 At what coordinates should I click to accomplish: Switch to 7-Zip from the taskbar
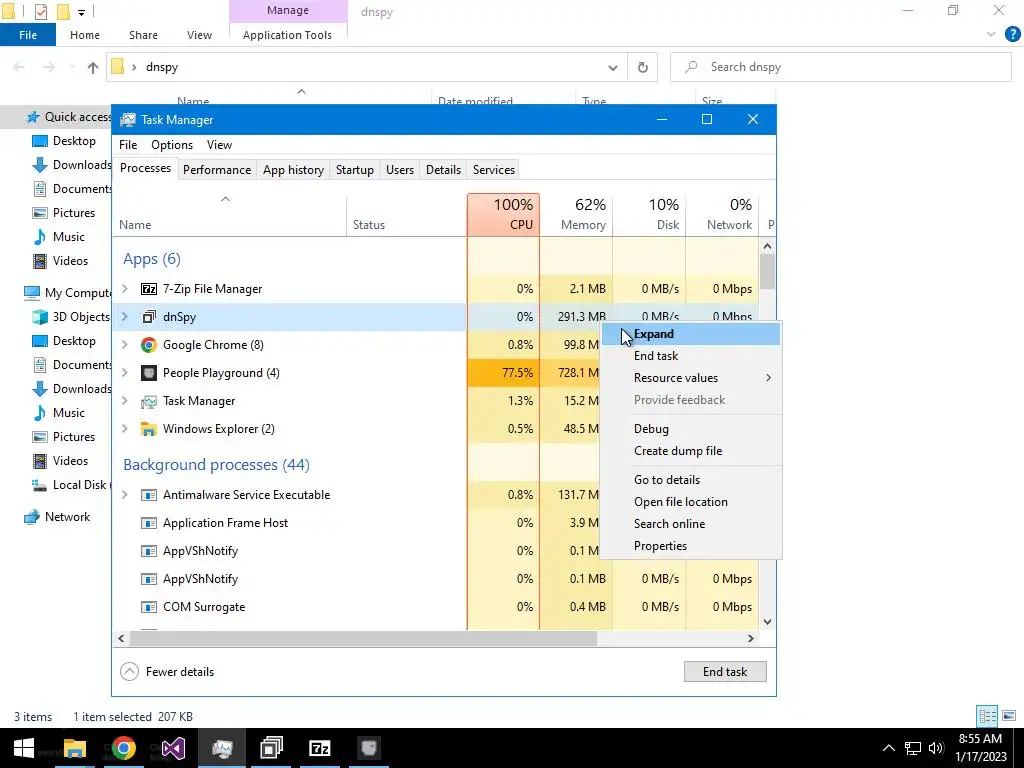click(x=320, y=748)
